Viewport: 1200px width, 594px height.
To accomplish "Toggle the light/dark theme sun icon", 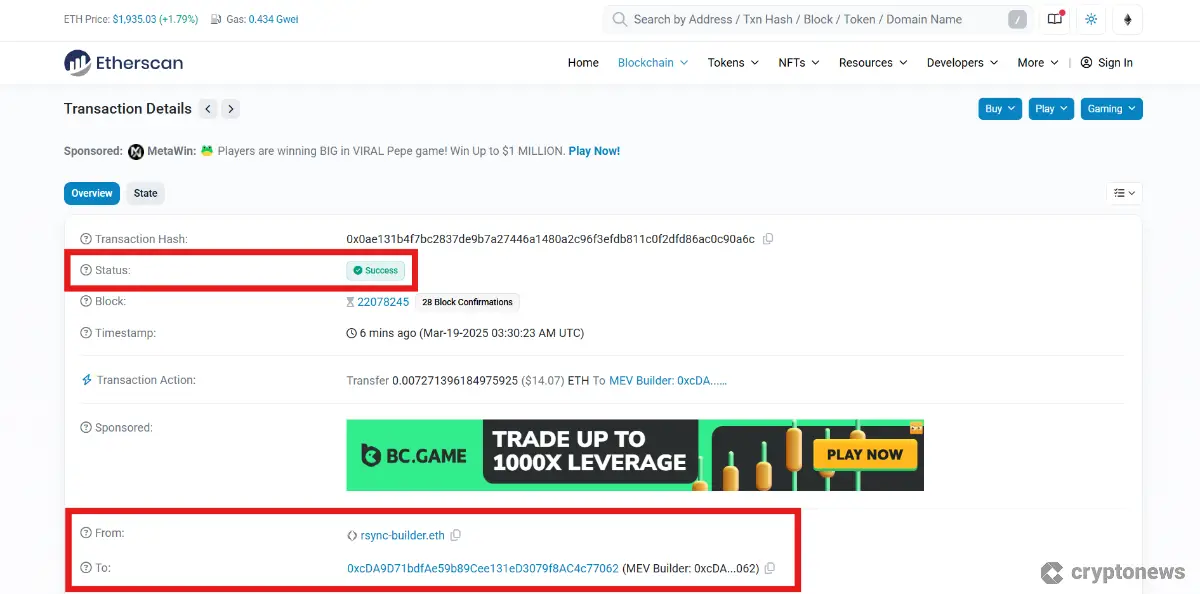I will click(x=1091, y=19).
